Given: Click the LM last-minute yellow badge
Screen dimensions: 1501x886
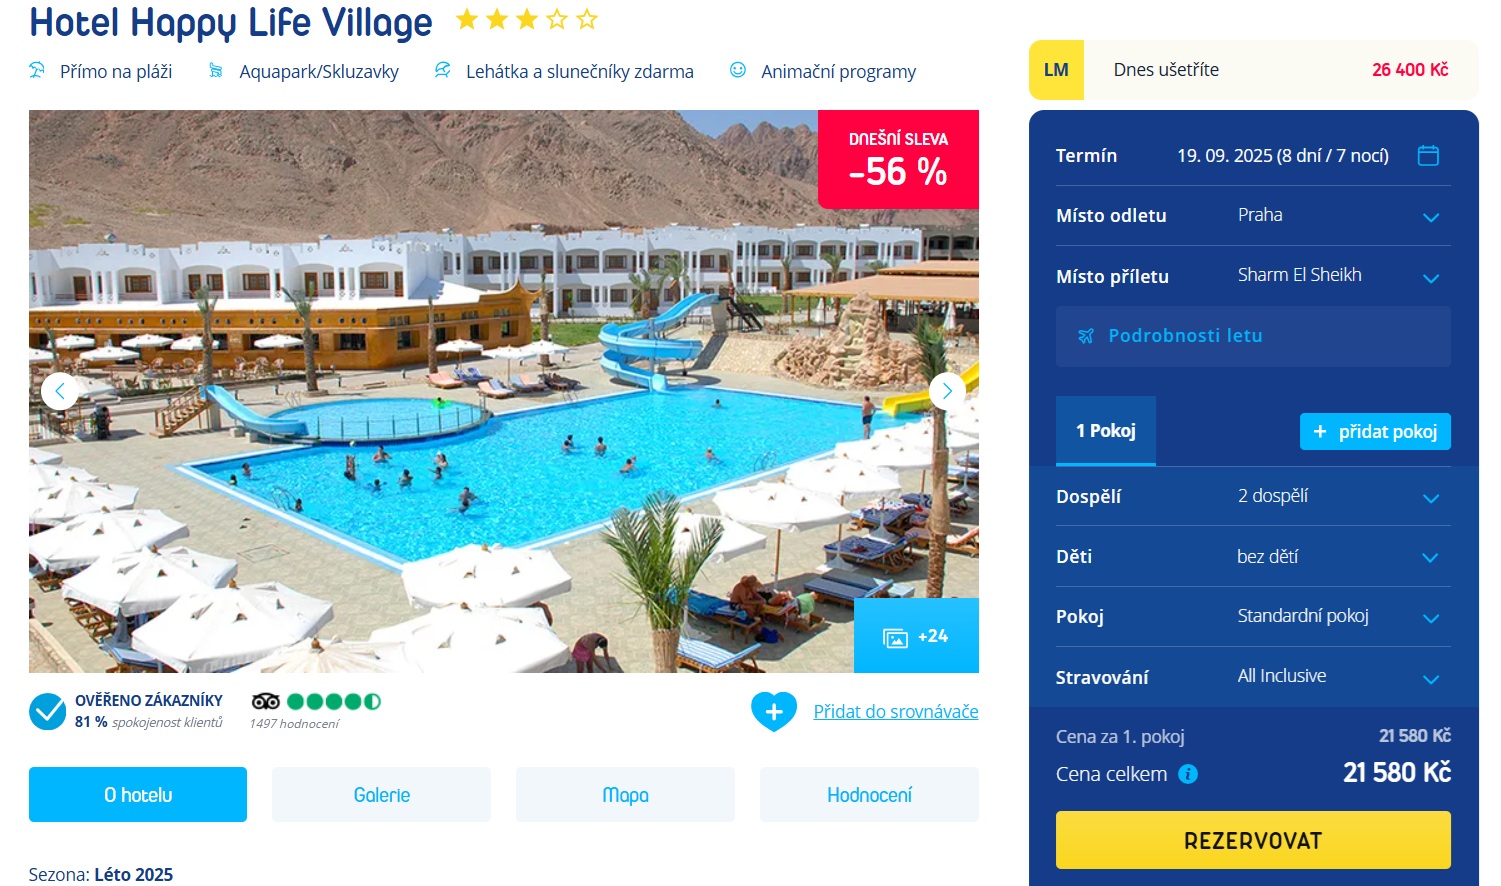Looking at the screenshot, I should [x=1056, y=70].
